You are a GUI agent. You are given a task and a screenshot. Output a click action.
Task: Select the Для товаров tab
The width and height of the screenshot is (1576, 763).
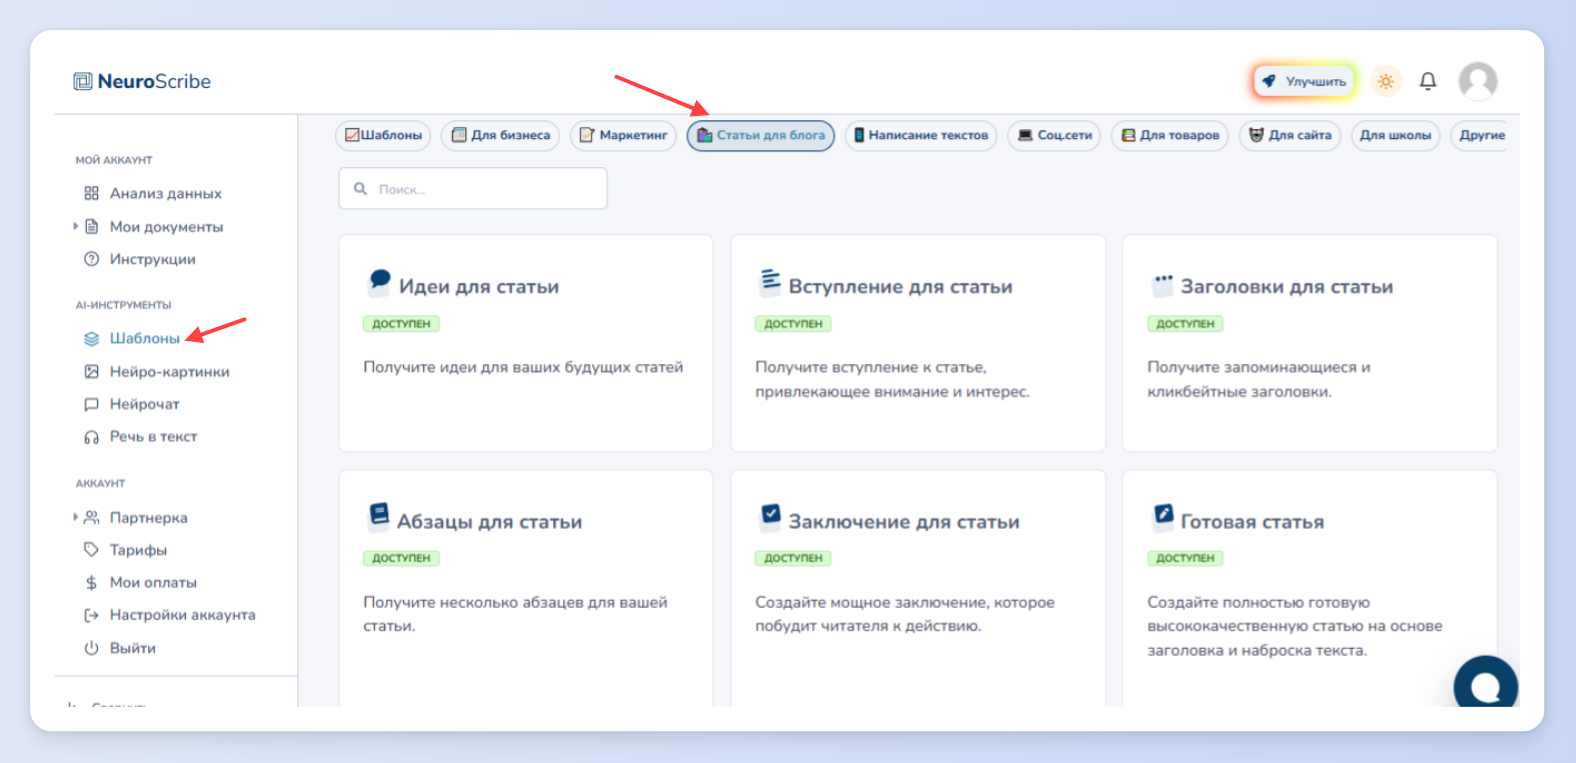1170,135
